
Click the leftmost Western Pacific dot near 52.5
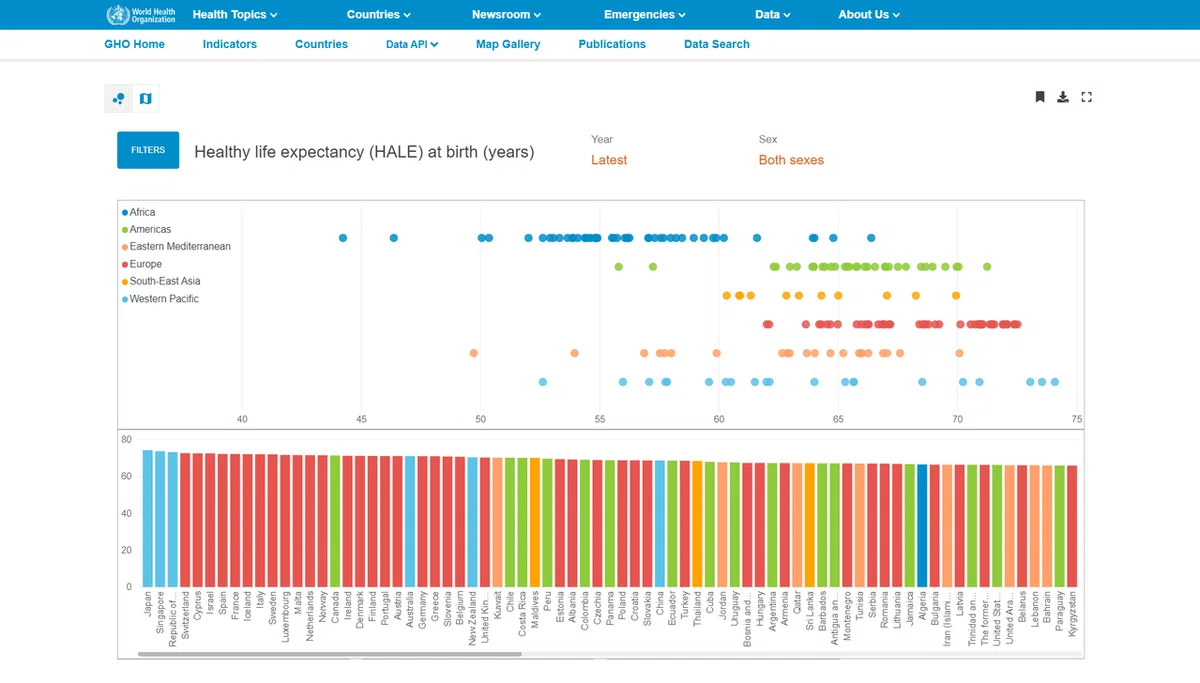pos(543,382)
